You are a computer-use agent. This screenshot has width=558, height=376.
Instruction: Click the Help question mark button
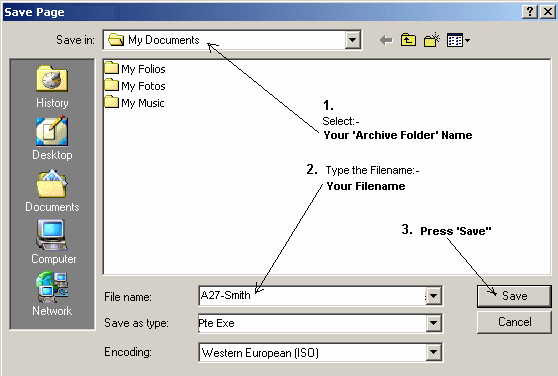click(x=530, y=12)
